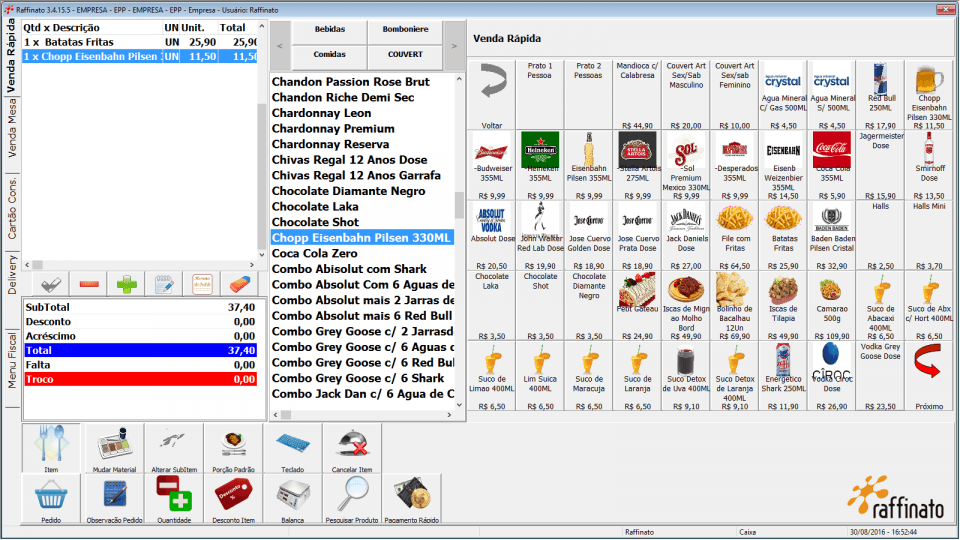This screenshot has width=960, height=540.
Task: Click the eraser icon under order list
Action: pyautogui.click(x=240, y=284)
